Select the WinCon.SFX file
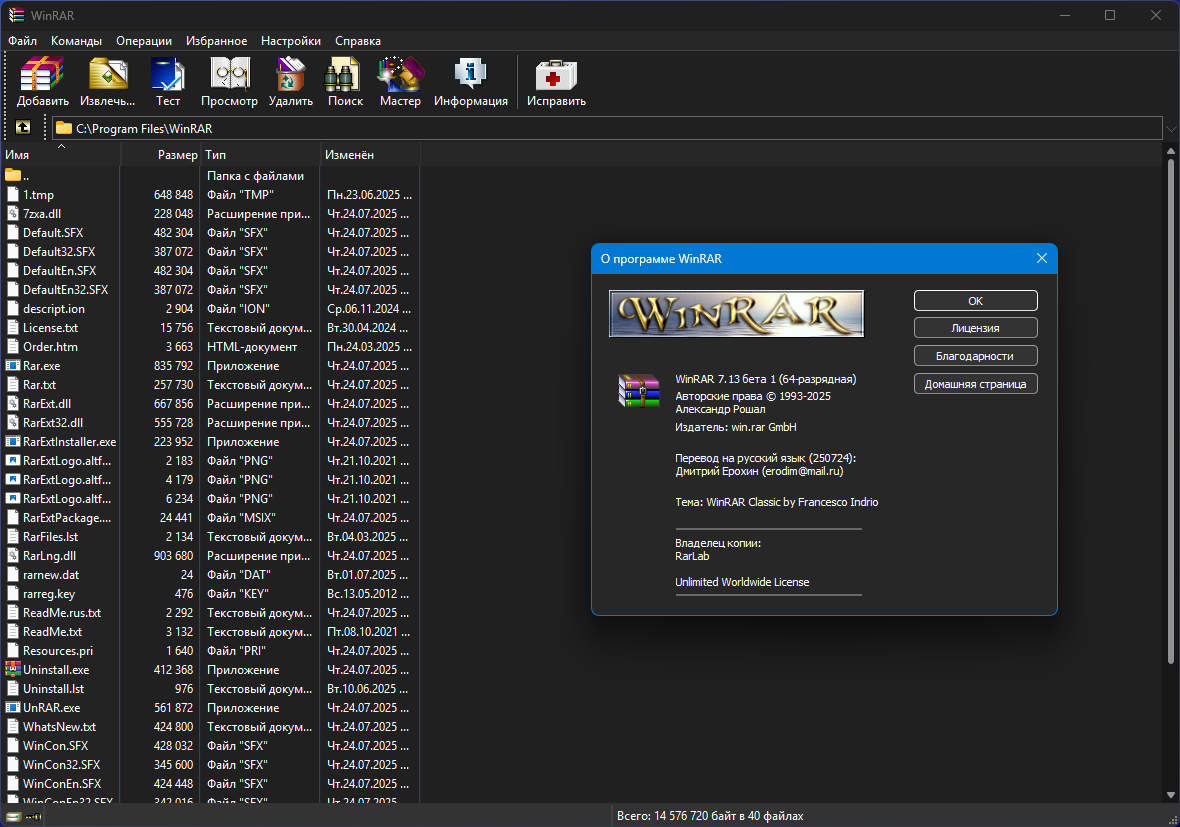Image resolution: width=1180 pixels, height=827 pixels. [55, 746]
